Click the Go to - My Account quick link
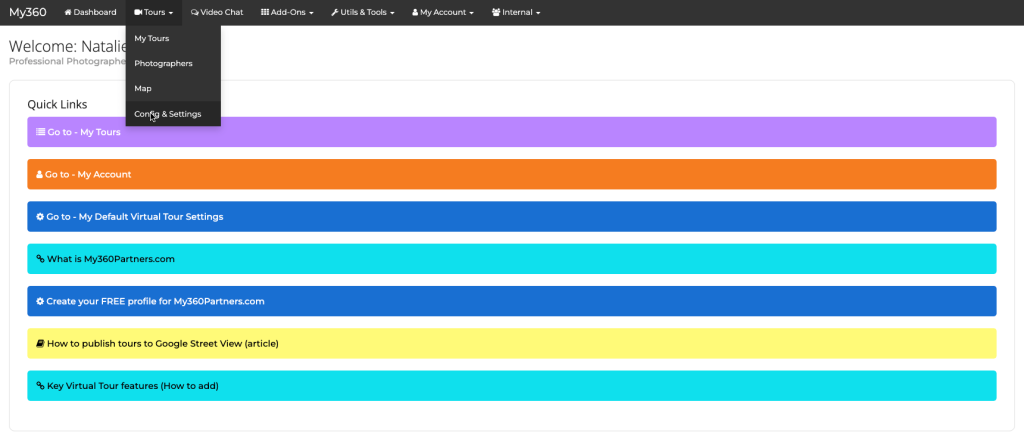The width and height of the screenshot is (1024, 442). click(511, 174)
